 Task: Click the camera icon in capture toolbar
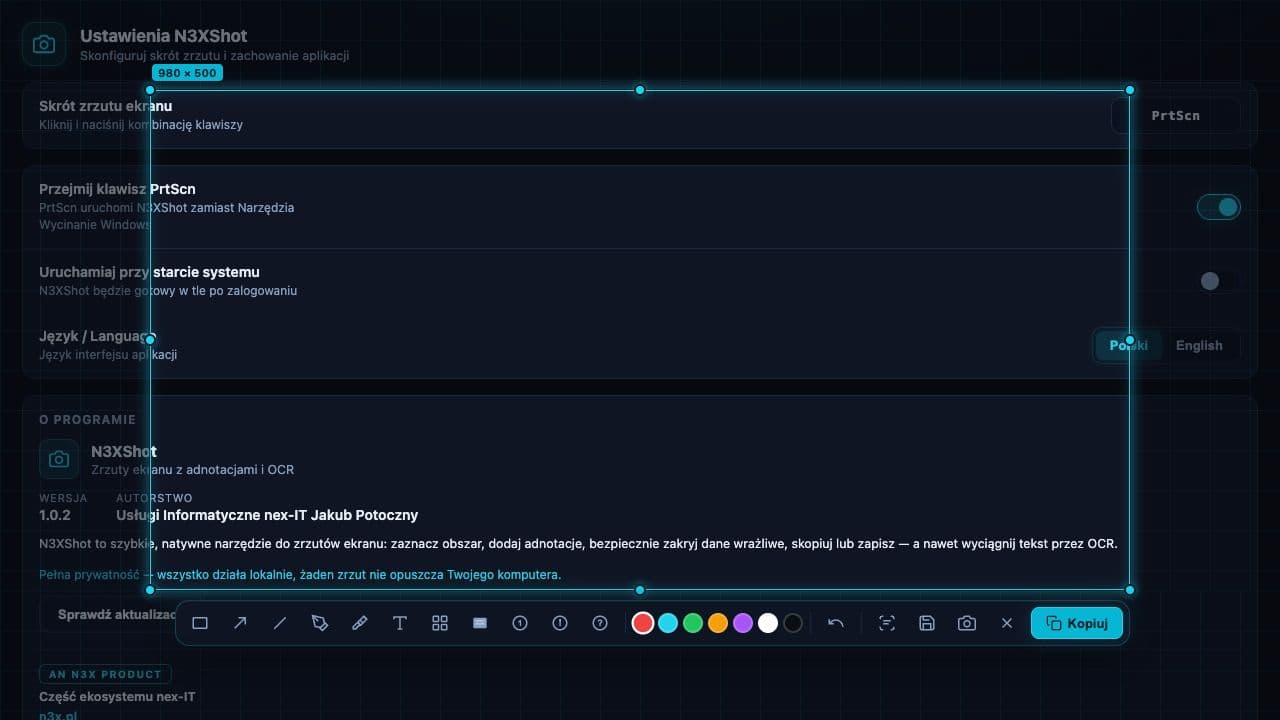click(967, 623)
